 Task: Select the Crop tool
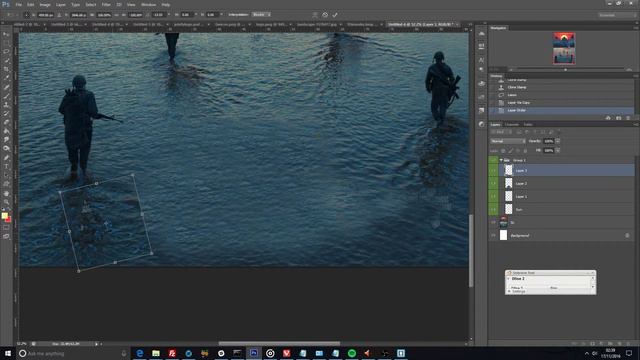click(6, 69)
